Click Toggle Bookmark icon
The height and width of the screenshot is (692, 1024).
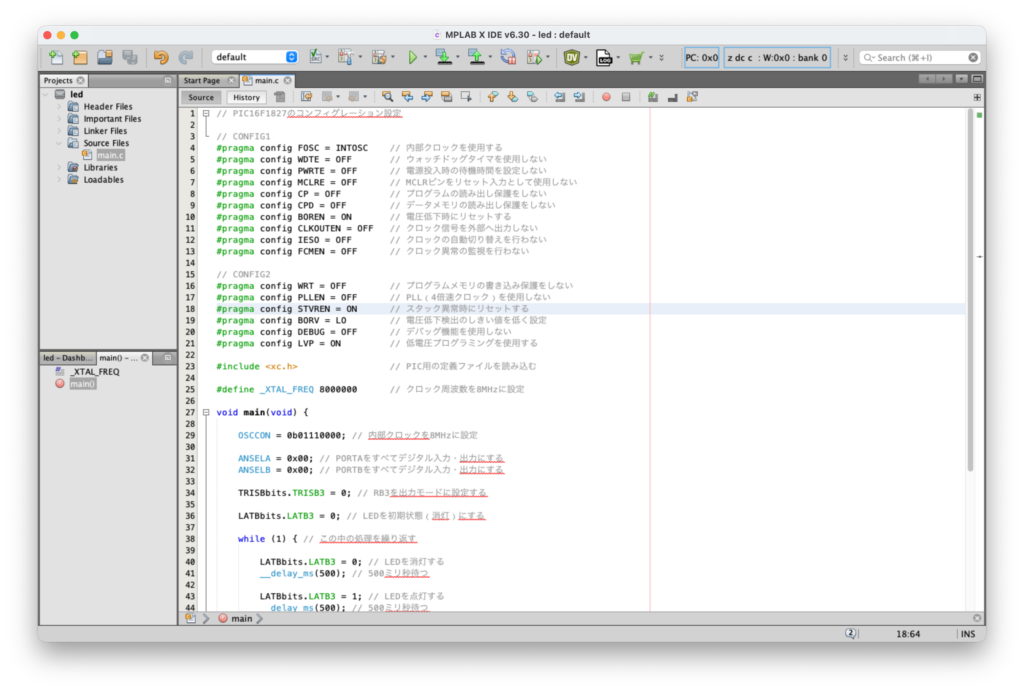coord(532,97)
